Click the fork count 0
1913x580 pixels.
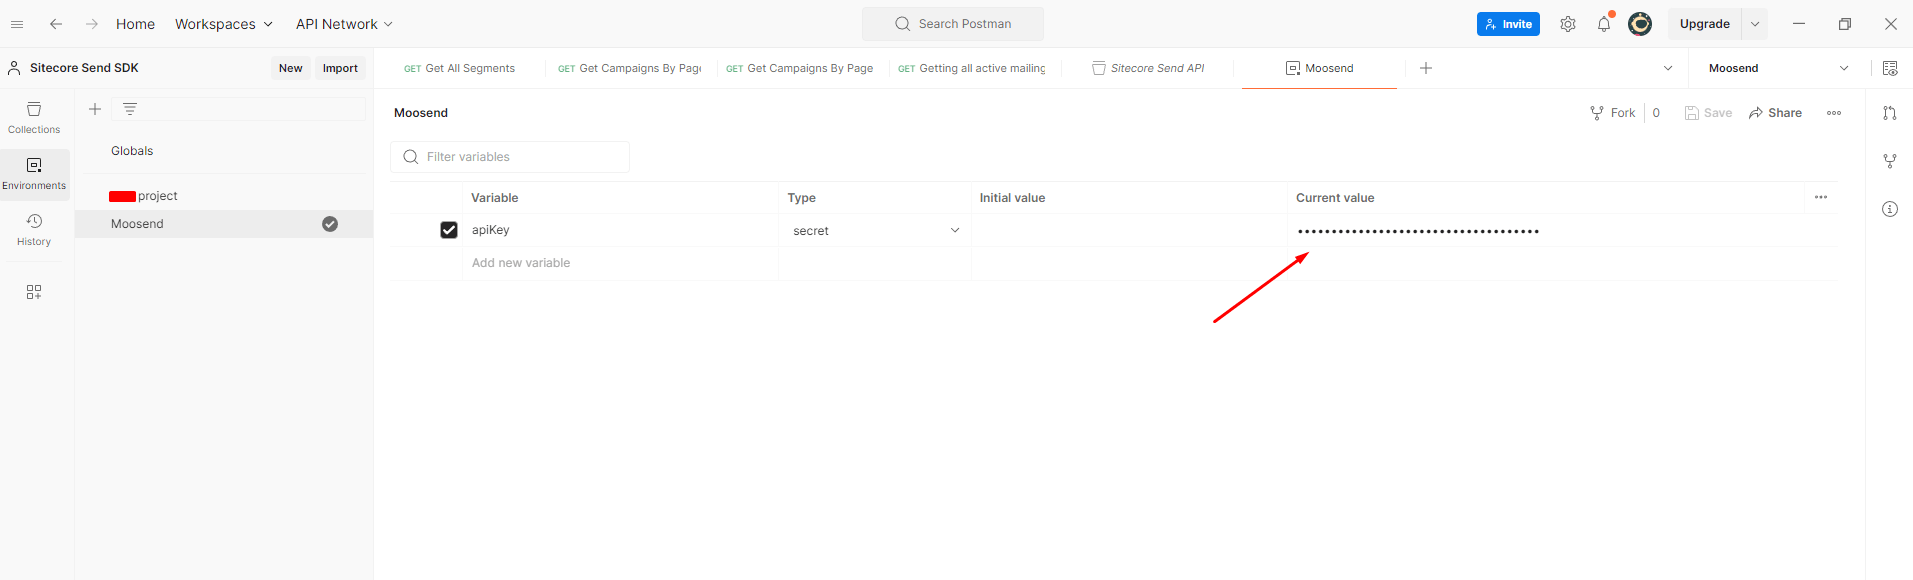[1656, 113]
